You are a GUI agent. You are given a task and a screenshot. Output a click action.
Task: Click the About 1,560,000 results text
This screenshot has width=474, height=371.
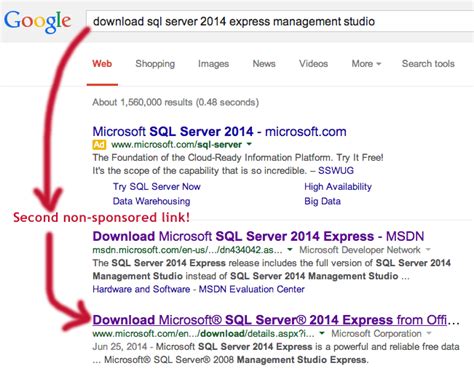176,102
